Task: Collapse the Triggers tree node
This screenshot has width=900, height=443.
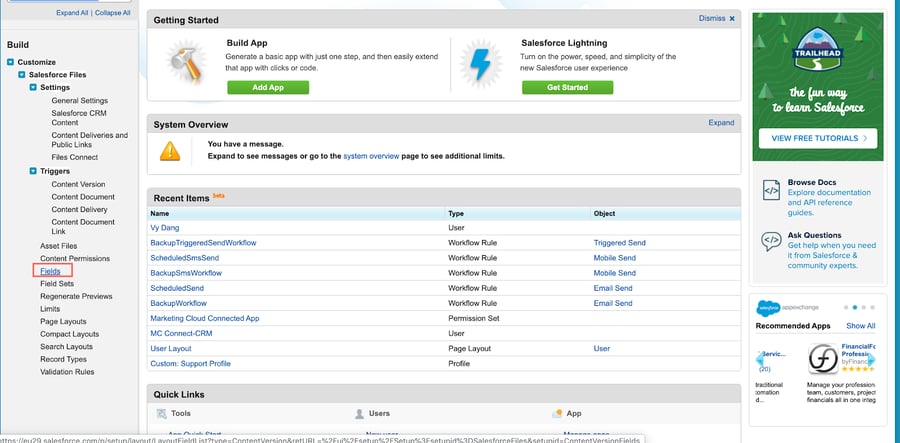Action: (33, 171)
